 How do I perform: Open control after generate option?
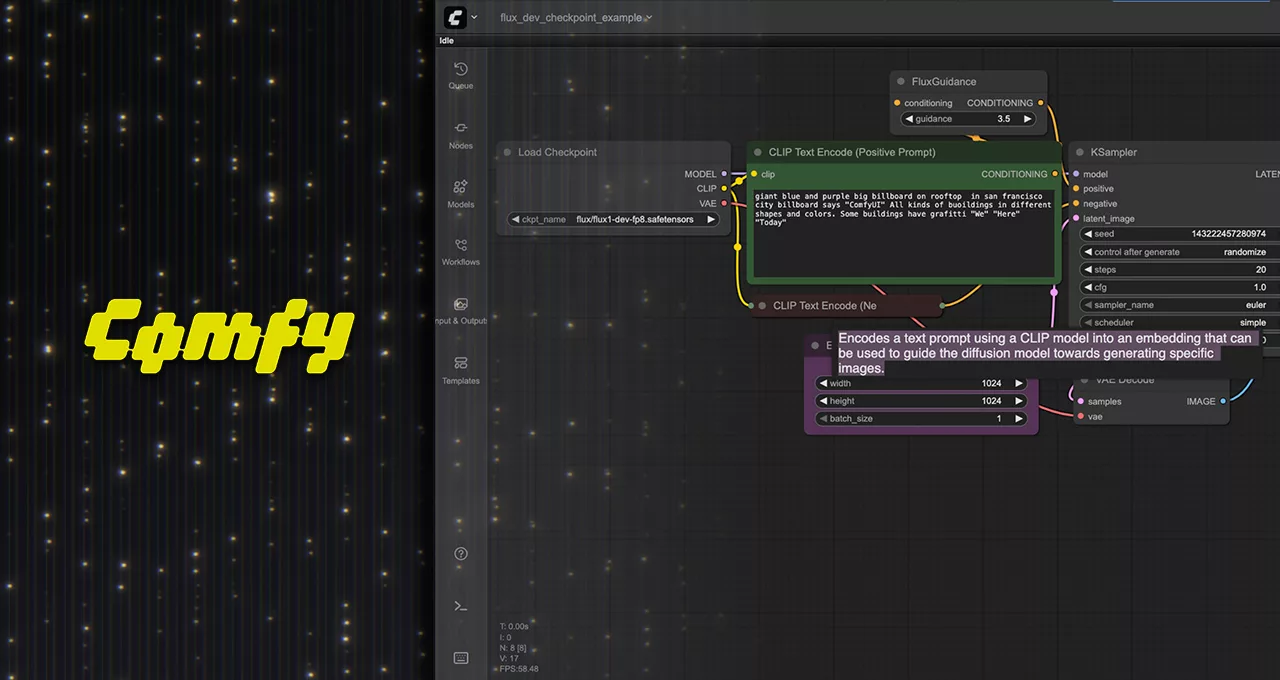coord(1180,252)
